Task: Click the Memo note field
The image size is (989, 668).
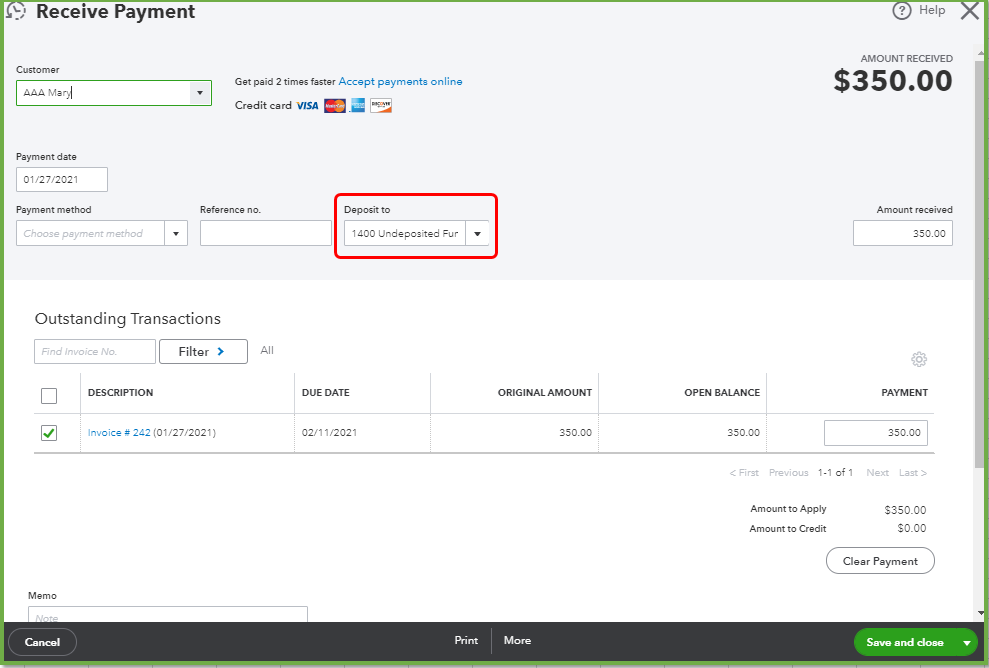Action: [167, 614]
